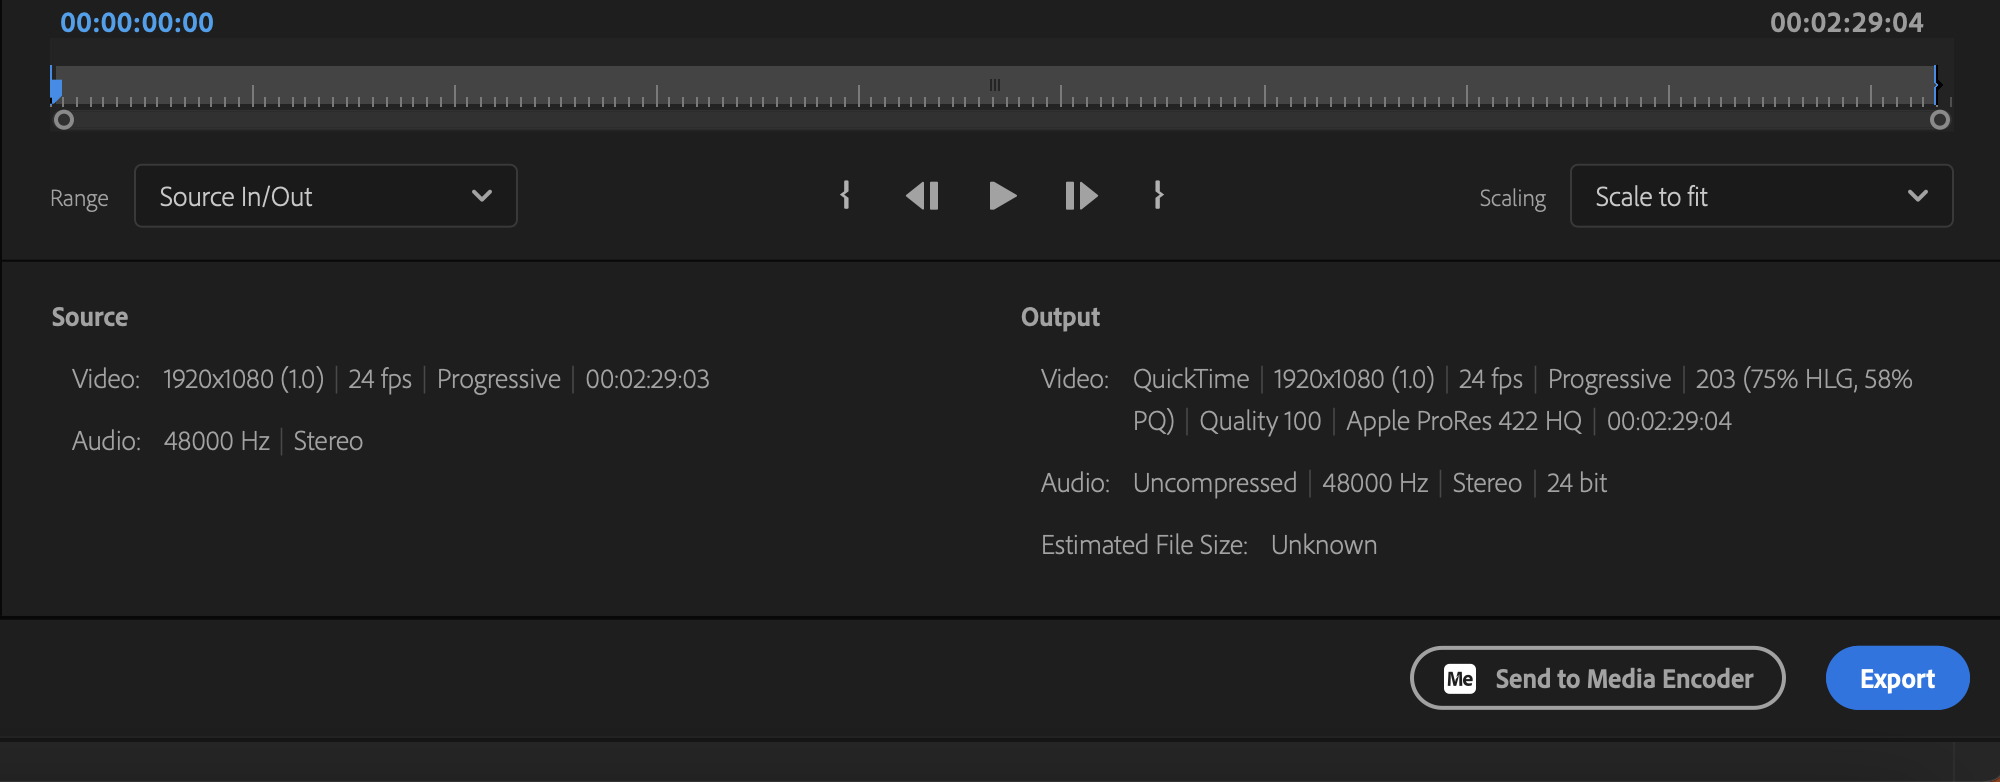Click right zoom handle circle below timeline

point(1940,120)
